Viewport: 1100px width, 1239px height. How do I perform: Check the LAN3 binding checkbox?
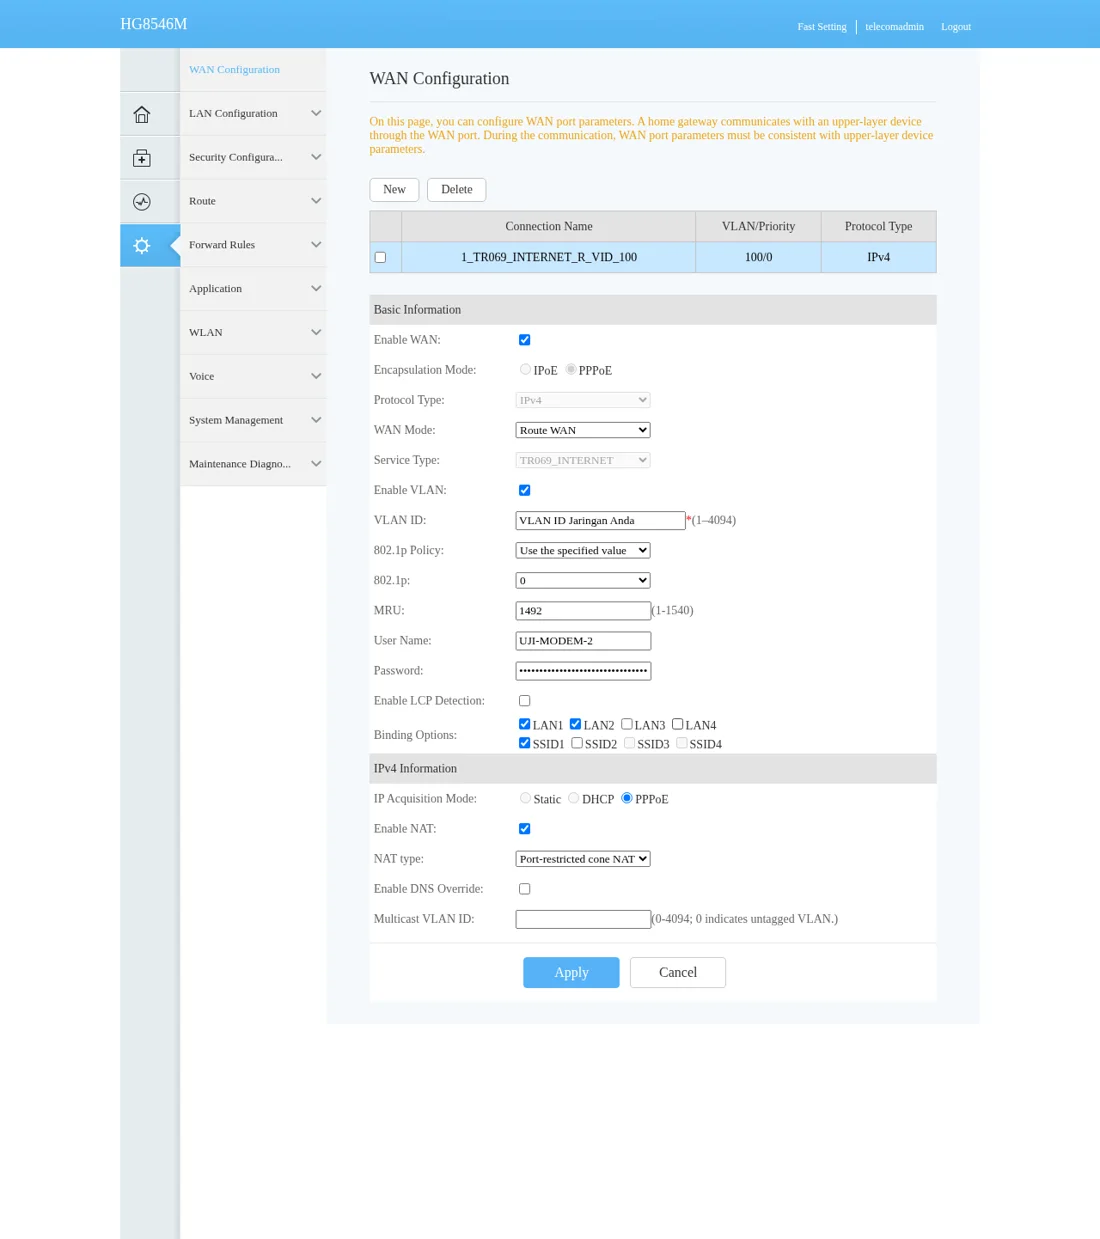pyautogui.click(x=626, y=724)
